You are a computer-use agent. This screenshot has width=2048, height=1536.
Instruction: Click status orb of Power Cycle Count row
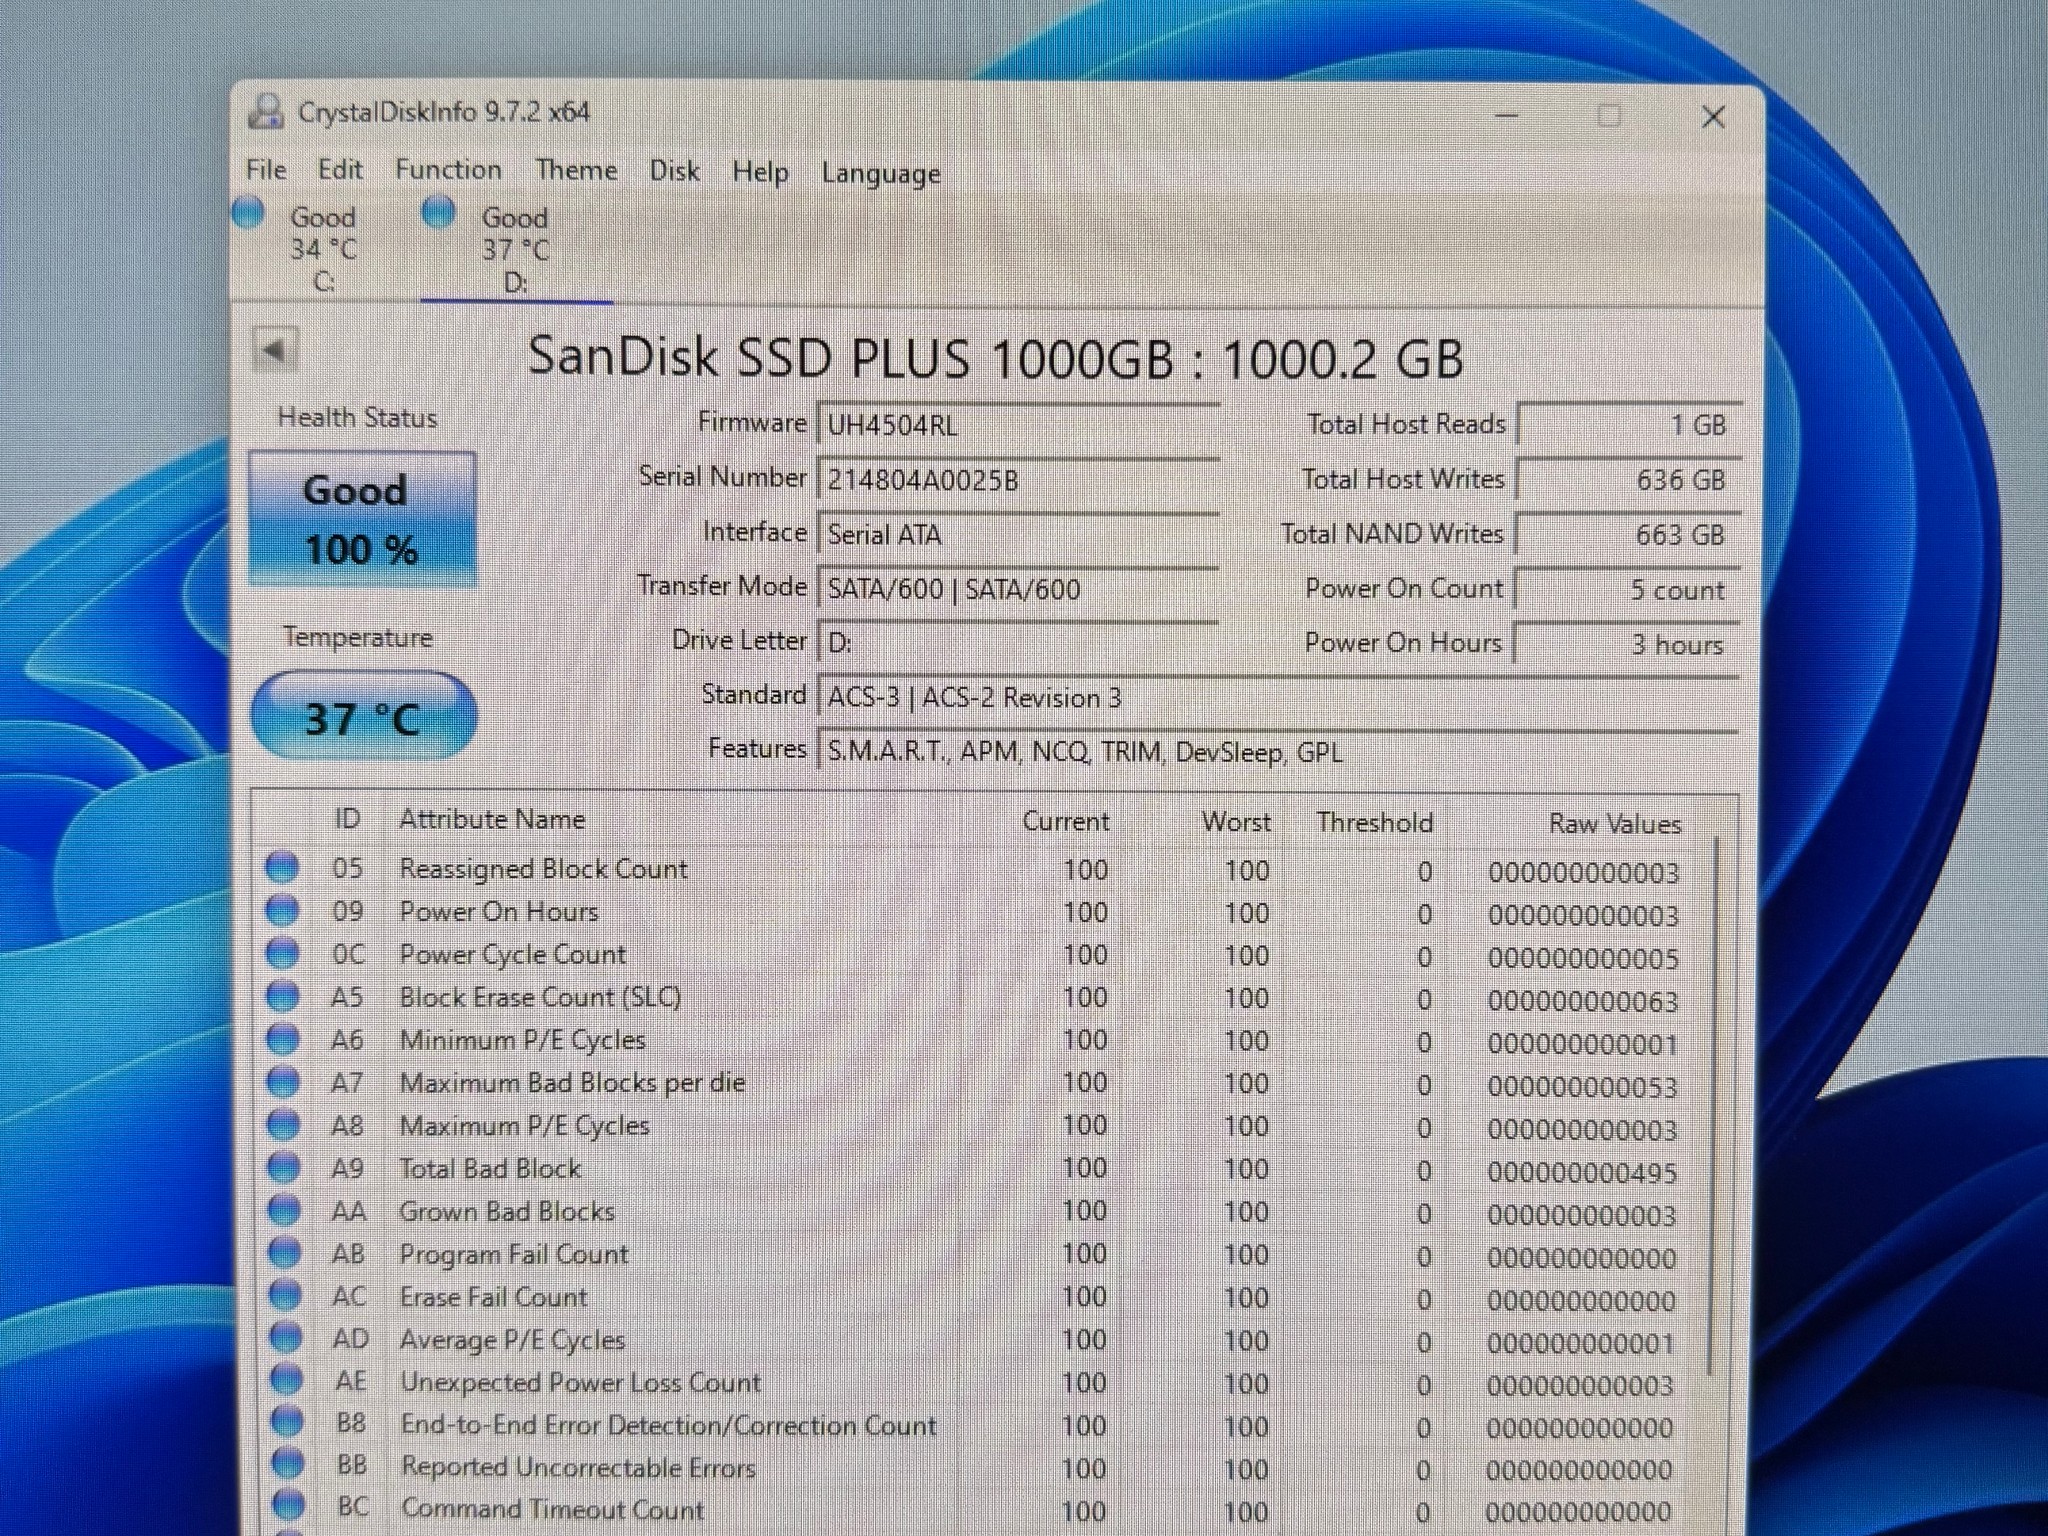click(282, 953)
